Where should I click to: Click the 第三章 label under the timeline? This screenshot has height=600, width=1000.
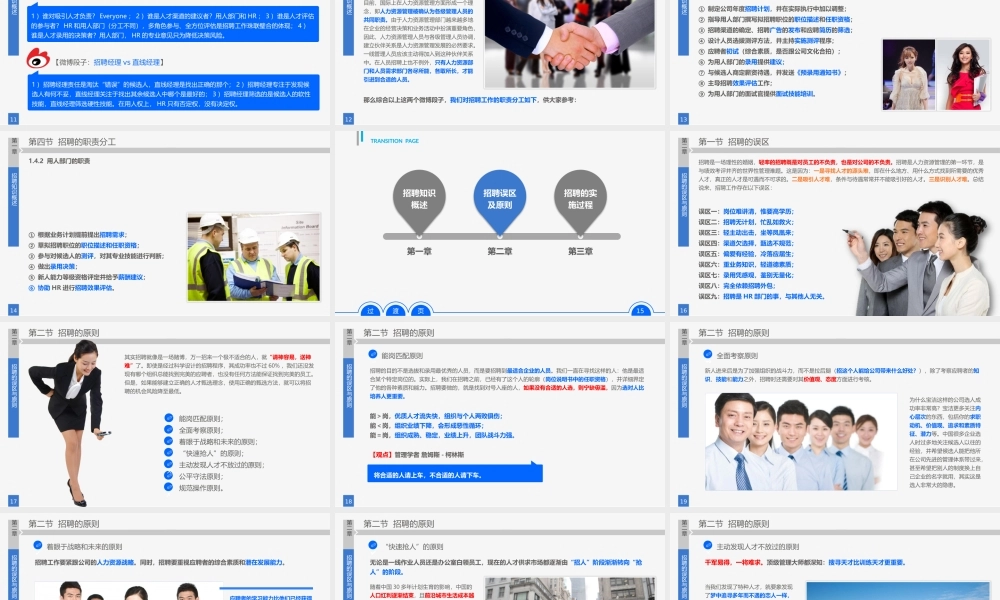pos(580,251)
